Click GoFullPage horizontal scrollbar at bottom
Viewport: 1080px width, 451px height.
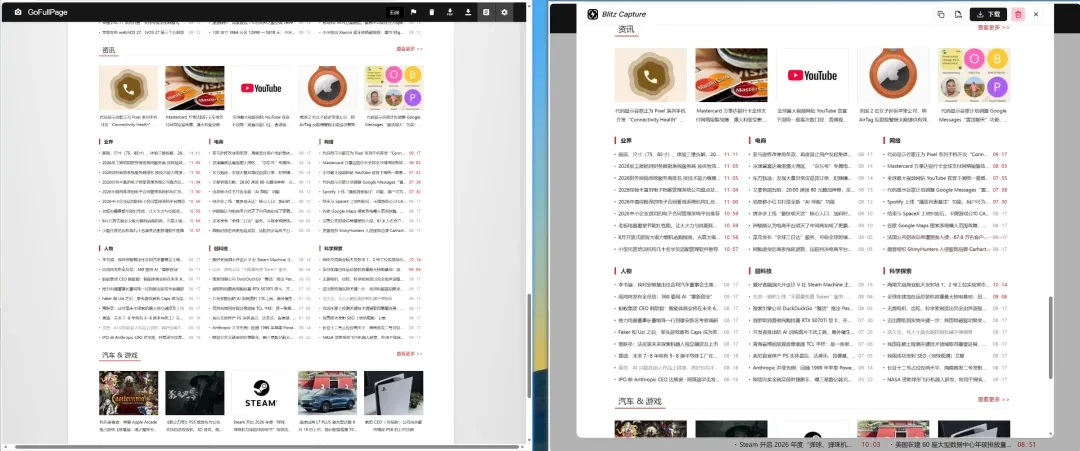[x=267, y=446]
